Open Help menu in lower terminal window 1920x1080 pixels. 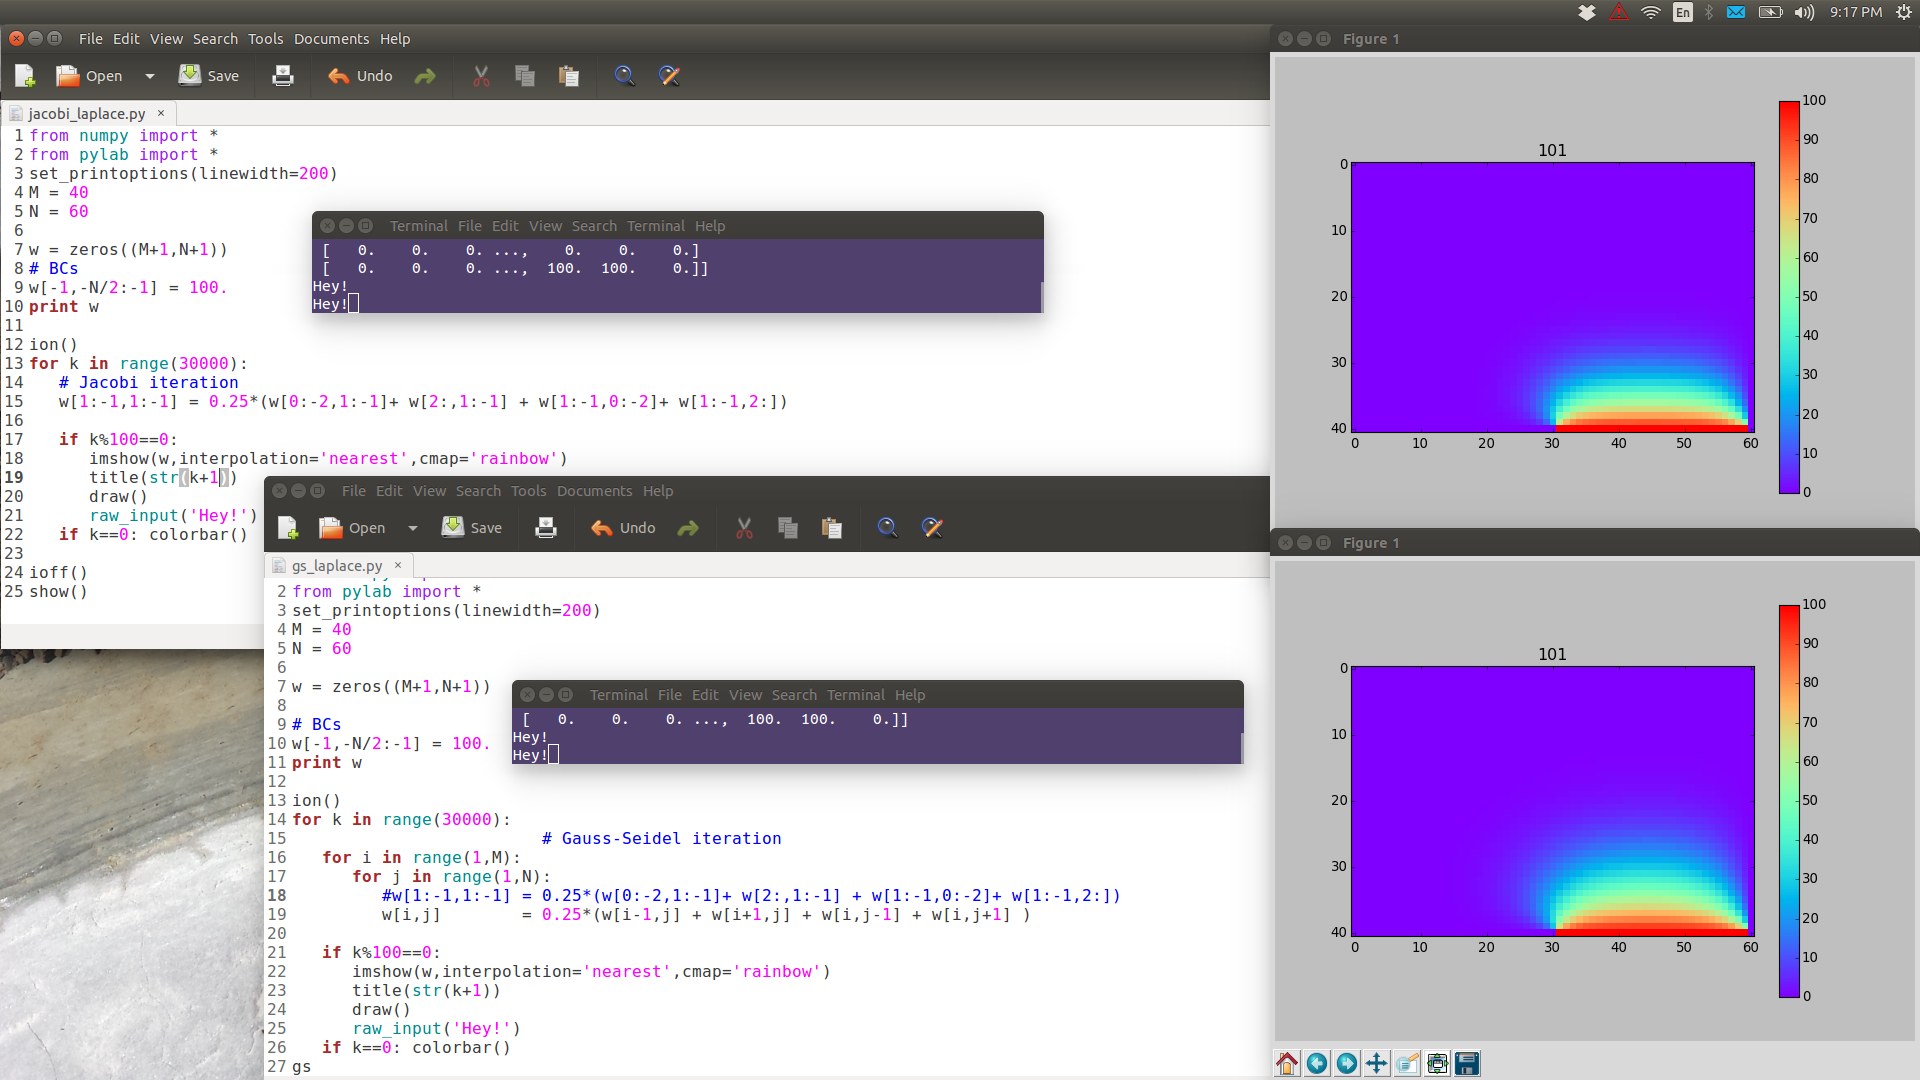pyautogui.click(x=910, y=695)
